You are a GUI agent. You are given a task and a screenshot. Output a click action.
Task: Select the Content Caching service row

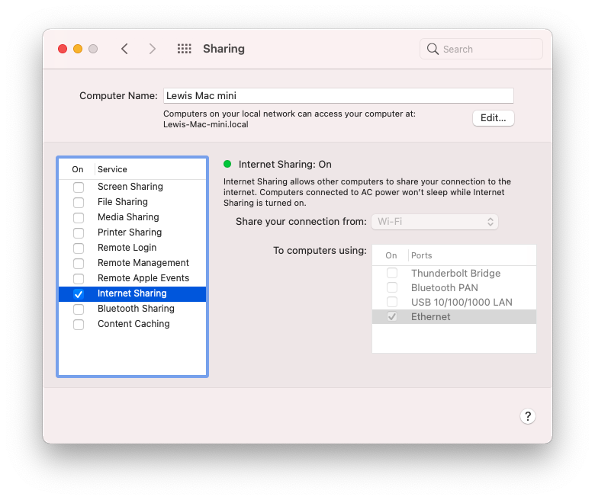click(x=132, y=324)
